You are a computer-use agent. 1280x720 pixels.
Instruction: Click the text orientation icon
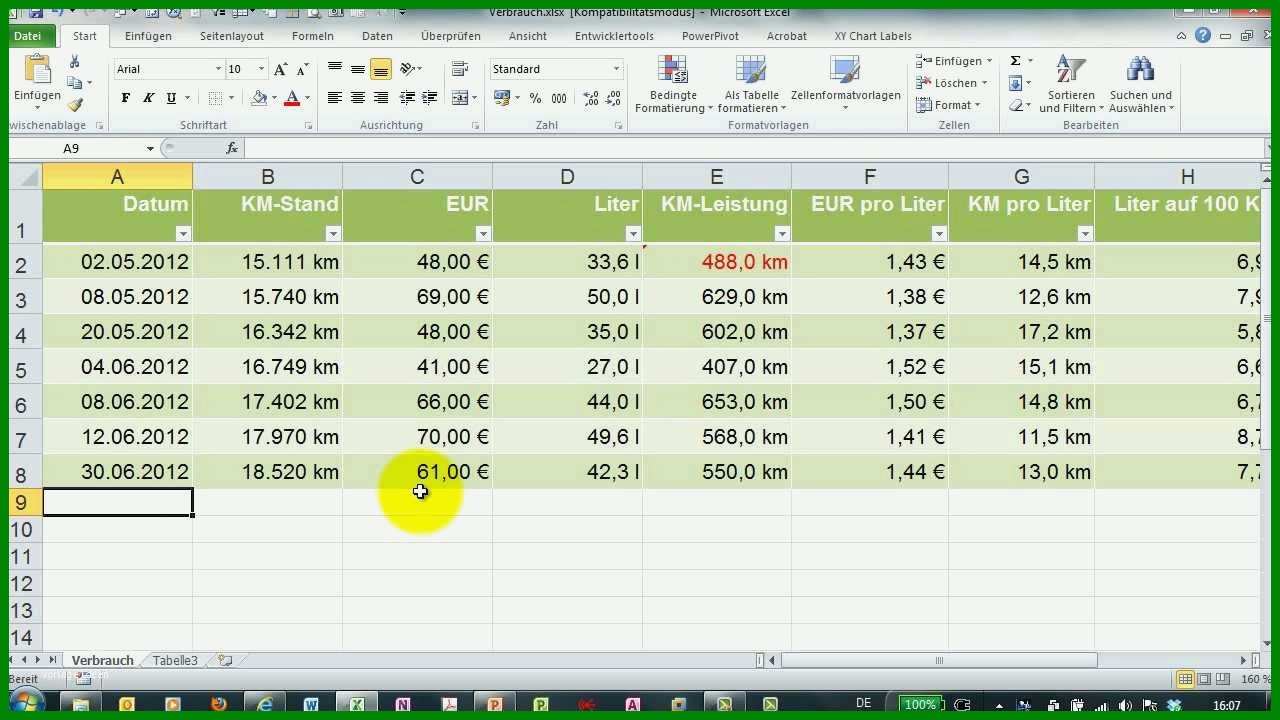point(407,69)
